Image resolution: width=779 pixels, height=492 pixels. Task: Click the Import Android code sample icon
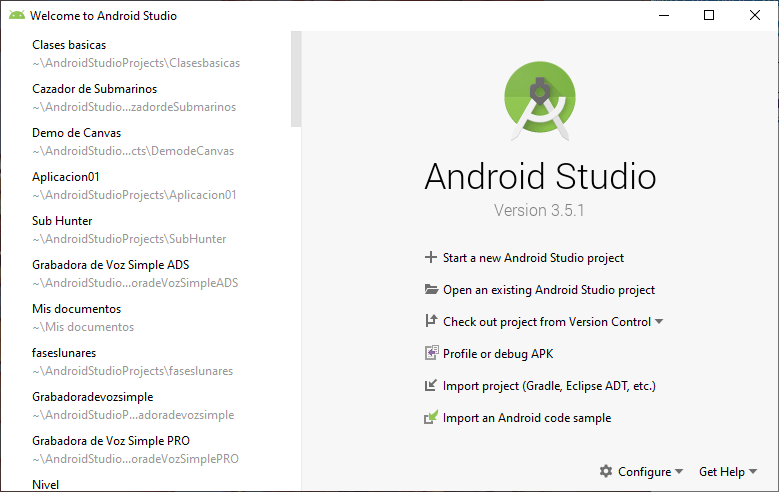(431, 418)
